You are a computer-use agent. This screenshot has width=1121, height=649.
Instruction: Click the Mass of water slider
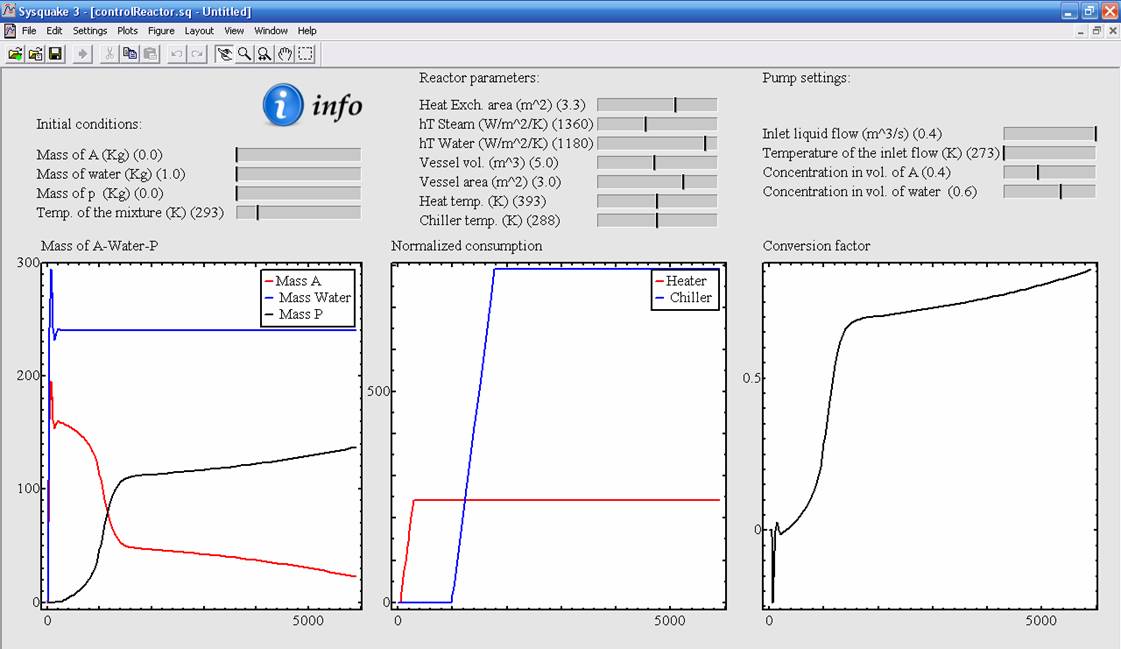click(x=298, y=174)
